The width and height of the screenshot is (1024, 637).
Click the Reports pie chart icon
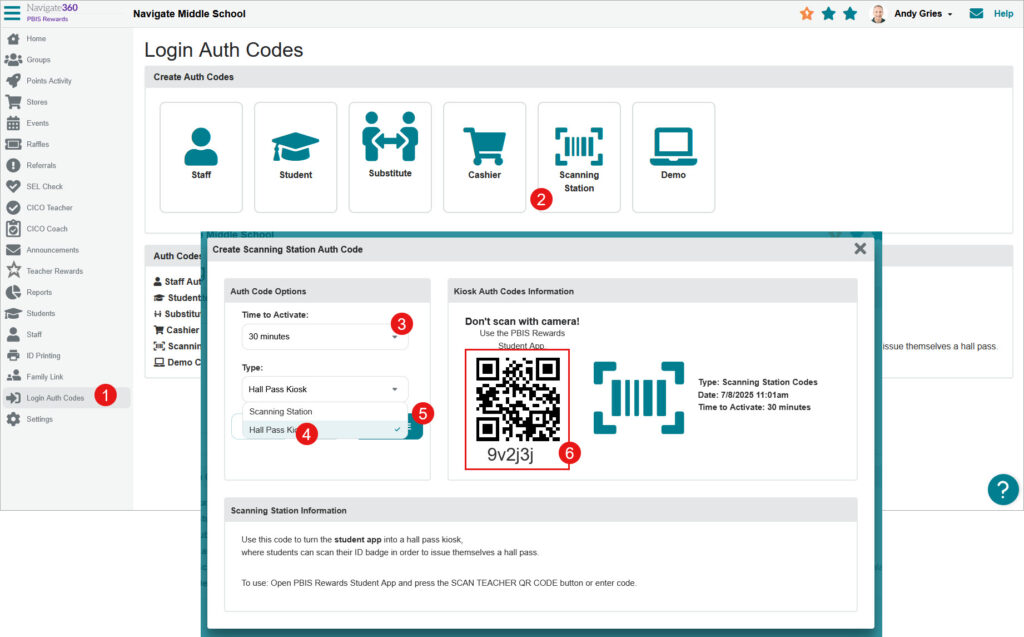pyautogui.click(x=13, y=292)
